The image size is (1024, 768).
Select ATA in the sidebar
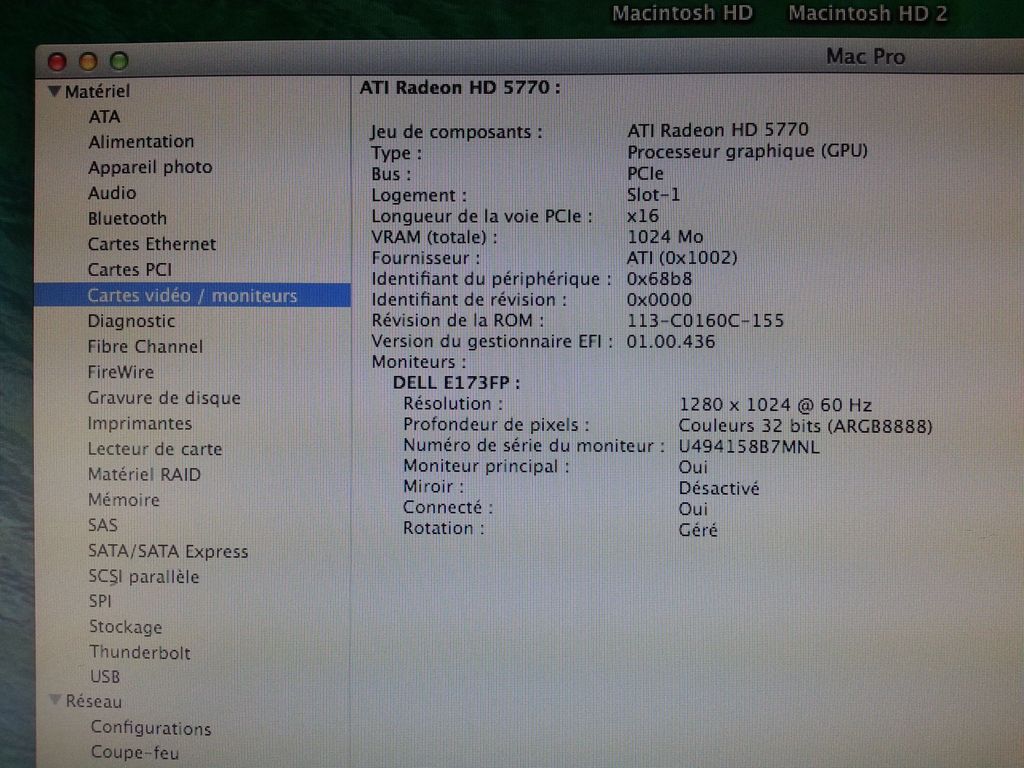point(104,116)
